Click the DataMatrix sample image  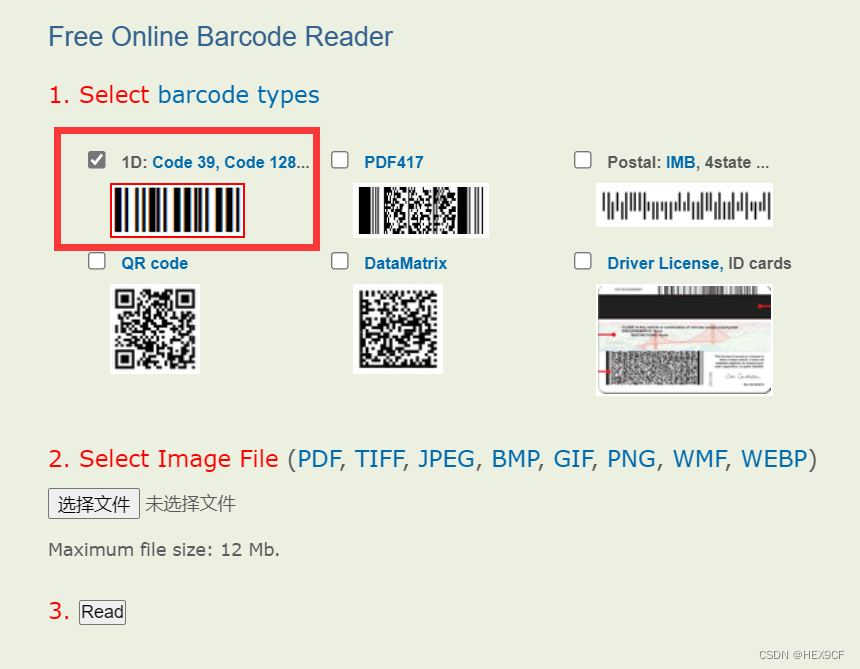click(398, 328)
